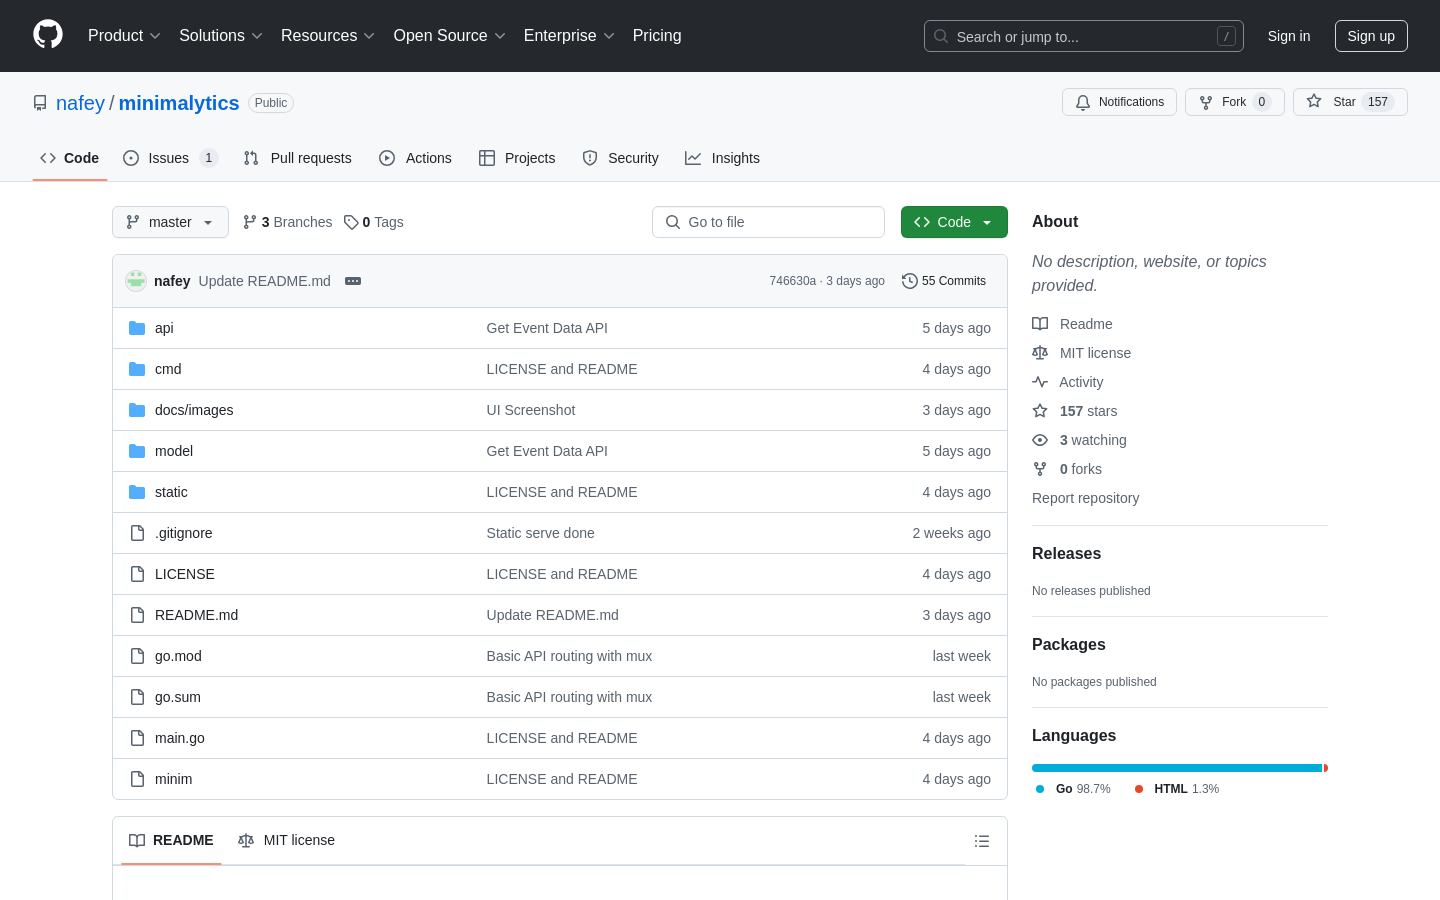
Task: Select the go.mod file icon
Action: (x=137, y=656)
